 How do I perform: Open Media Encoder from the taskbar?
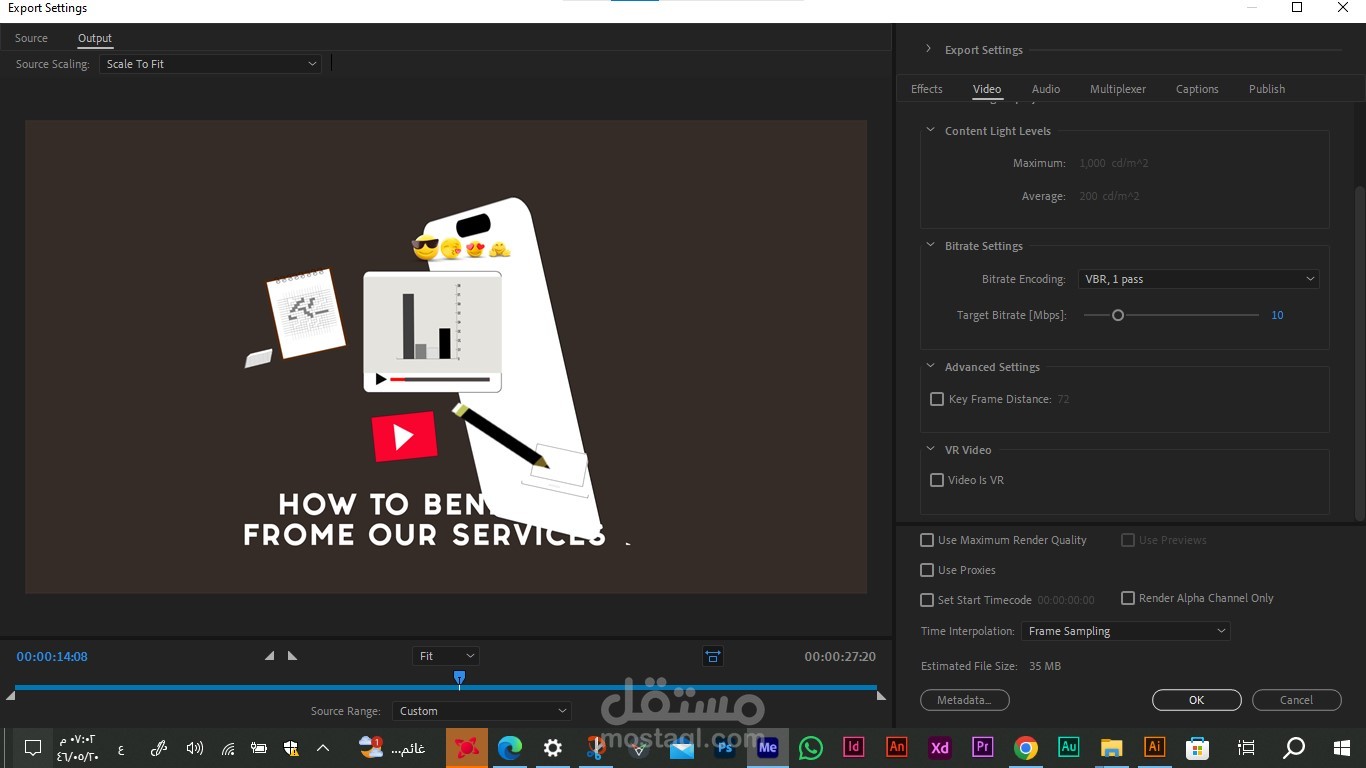point(768,747)
